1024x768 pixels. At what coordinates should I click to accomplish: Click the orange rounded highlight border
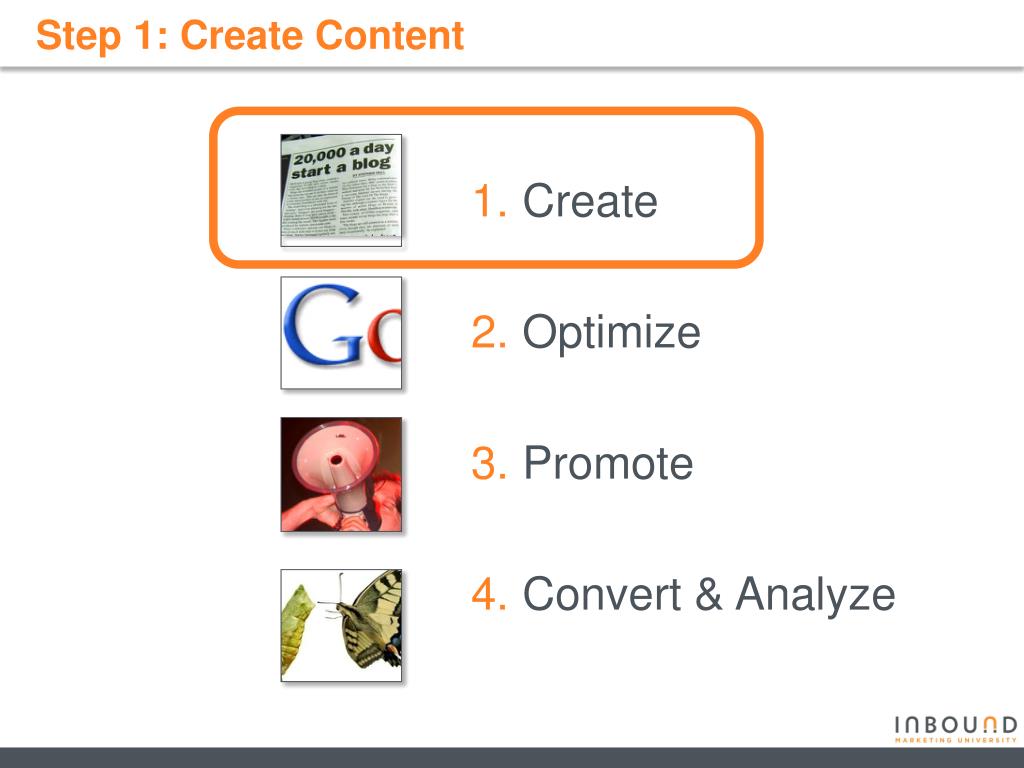(x=486, y=112)
